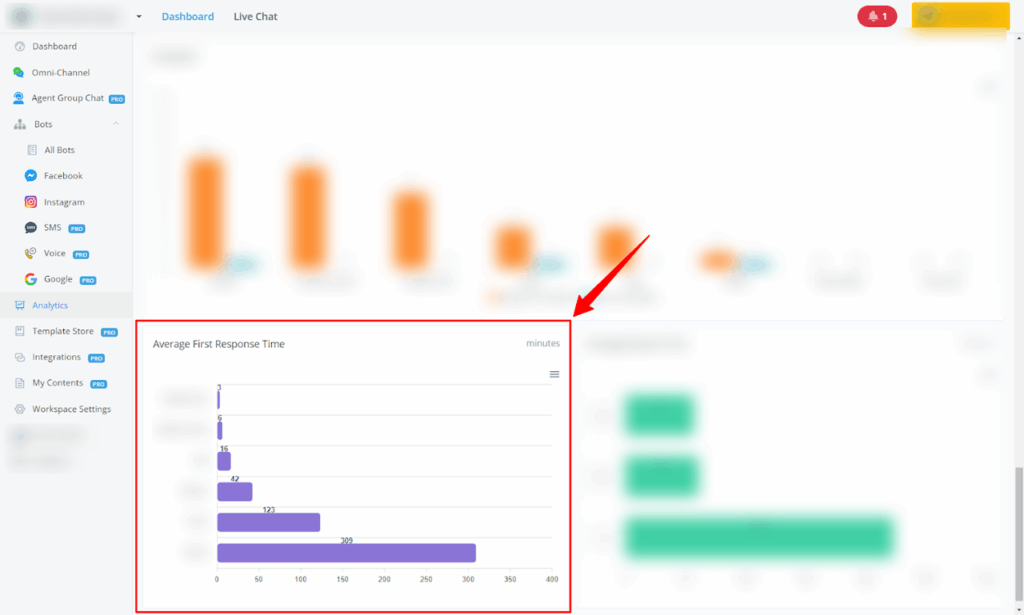Open Analytics in the sidebar
This screenshot has width=1024, height=615.
coord(50,305)
